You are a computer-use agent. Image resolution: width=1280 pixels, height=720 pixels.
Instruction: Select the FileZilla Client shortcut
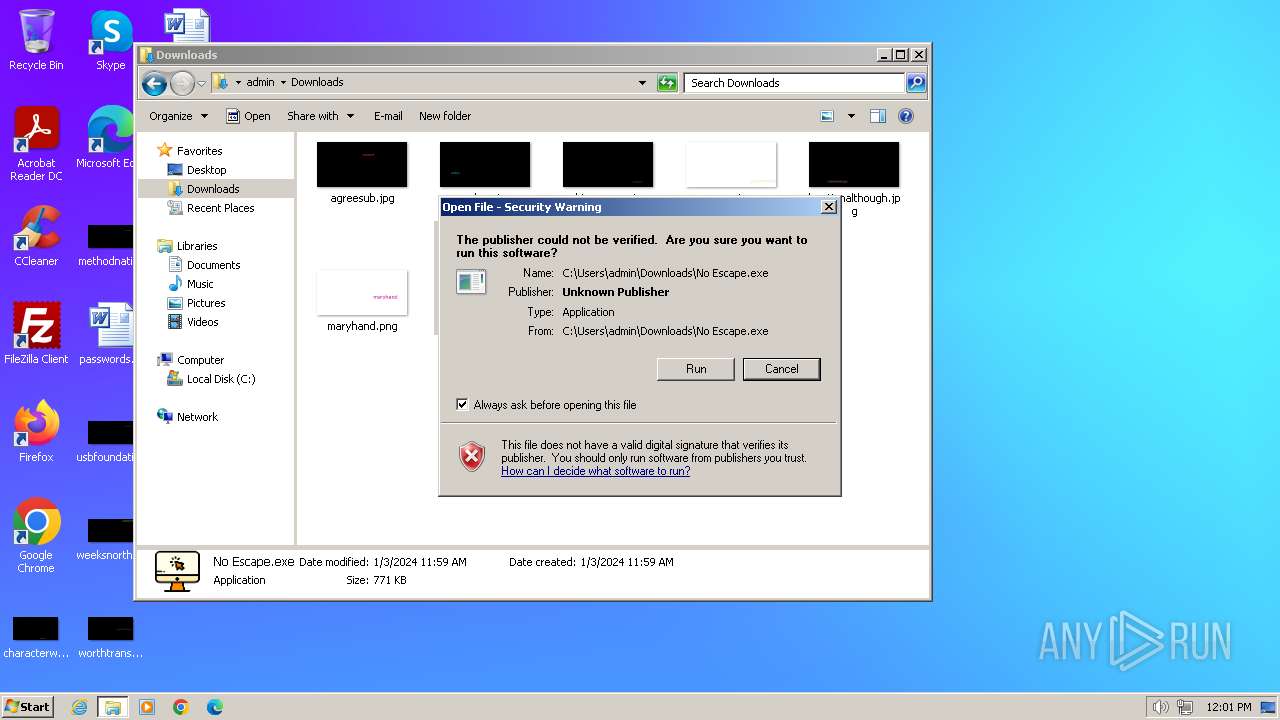coord(36,334)
